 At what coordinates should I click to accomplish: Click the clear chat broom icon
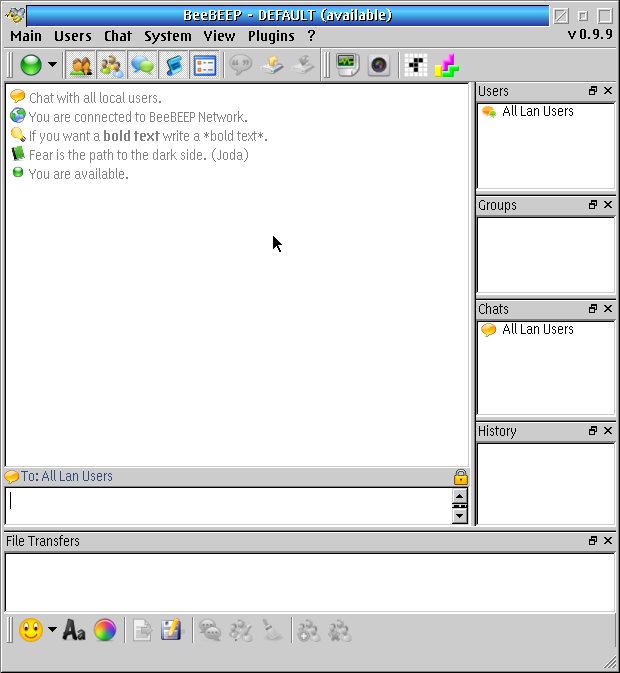tap(272, 631)
